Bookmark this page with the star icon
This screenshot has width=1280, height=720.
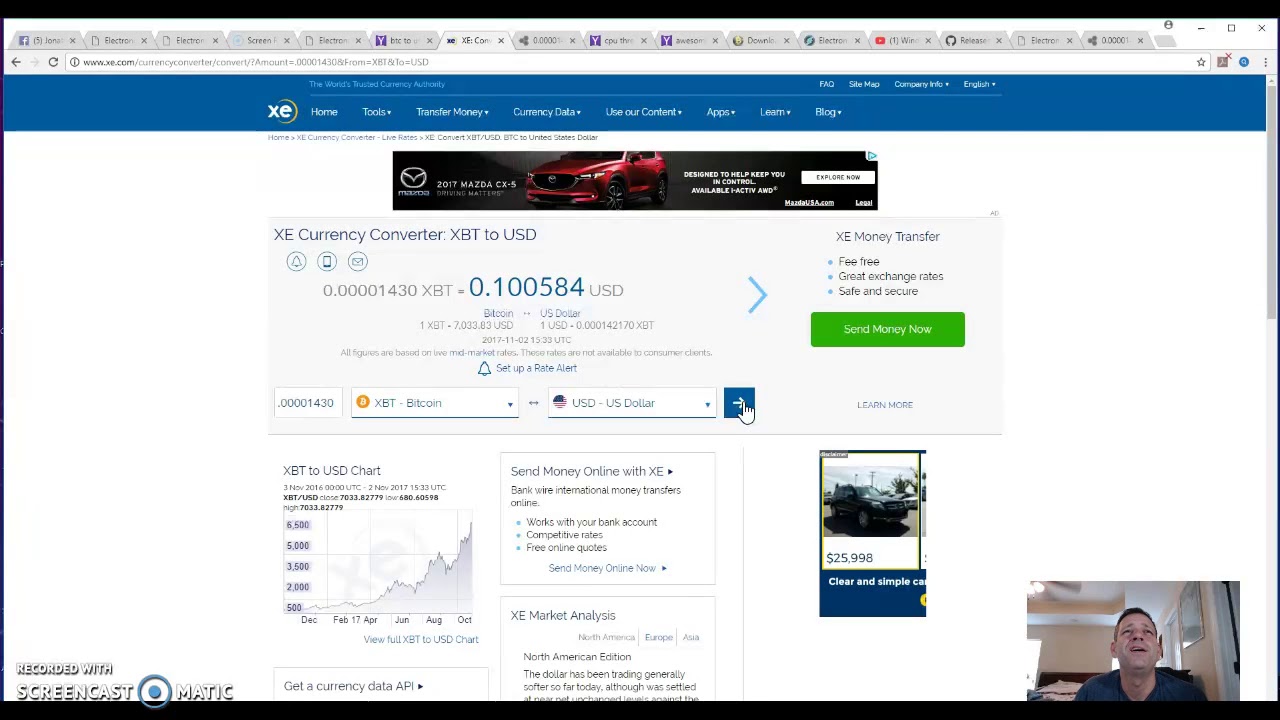pos(1201,62)
